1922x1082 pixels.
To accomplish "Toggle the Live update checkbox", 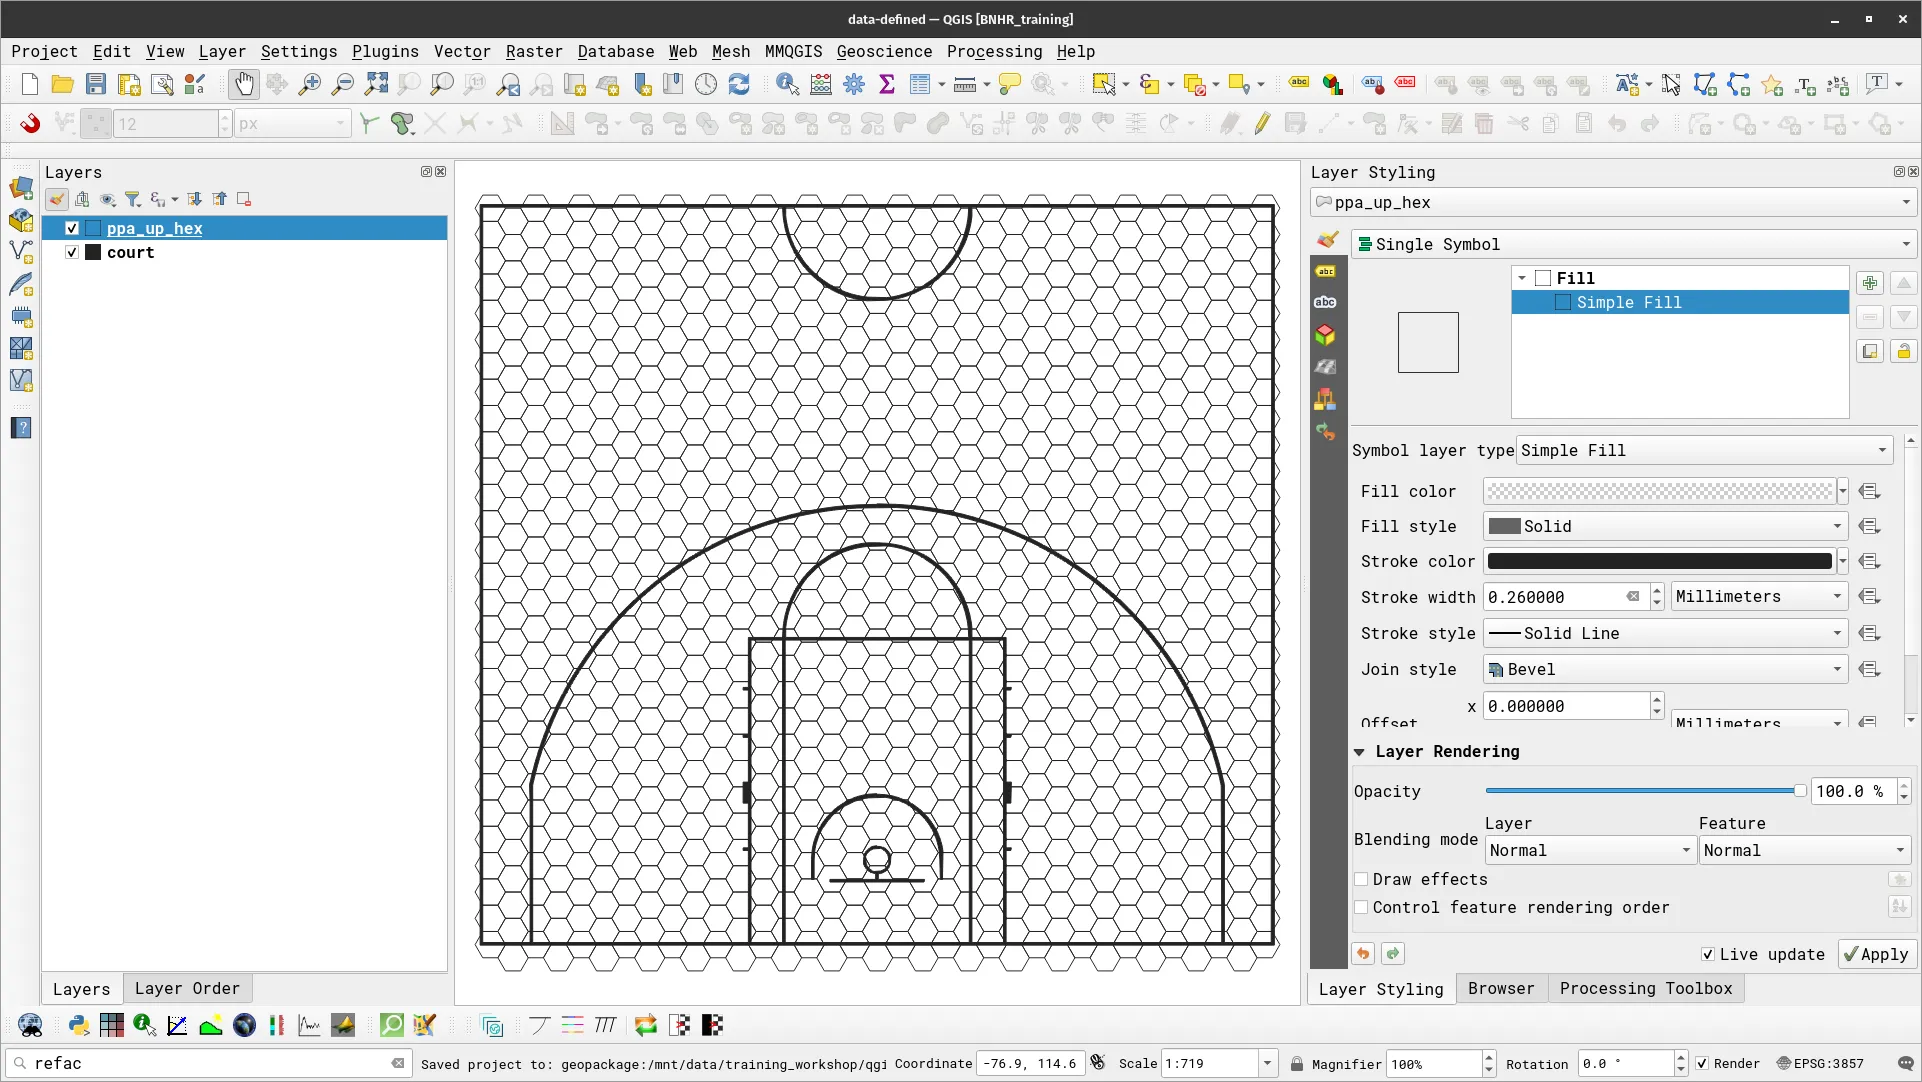I will tap(1708, 954).
